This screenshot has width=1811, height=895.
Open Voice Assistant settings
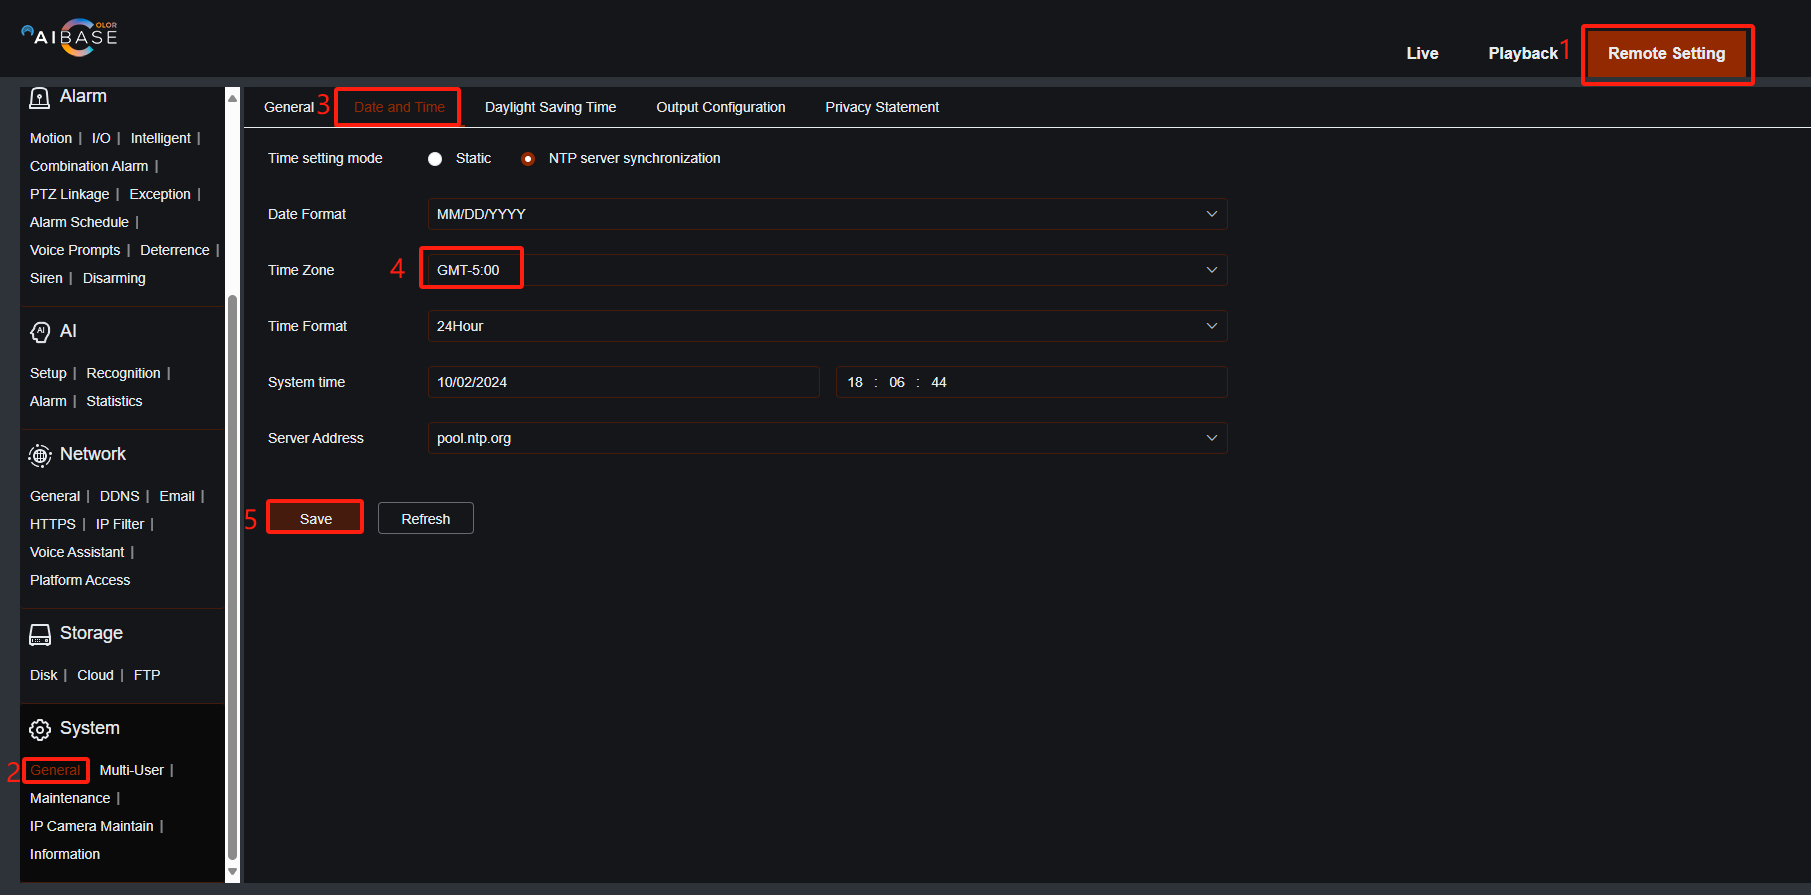point(77,552)
